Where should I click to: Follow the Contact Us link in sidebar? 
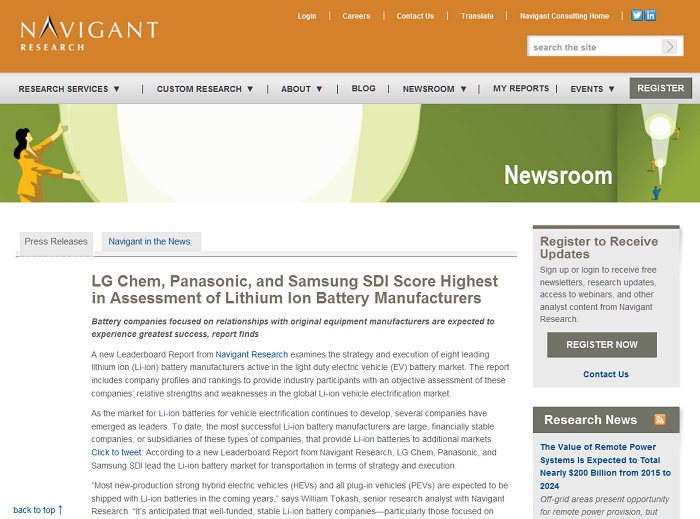(606, 375)
